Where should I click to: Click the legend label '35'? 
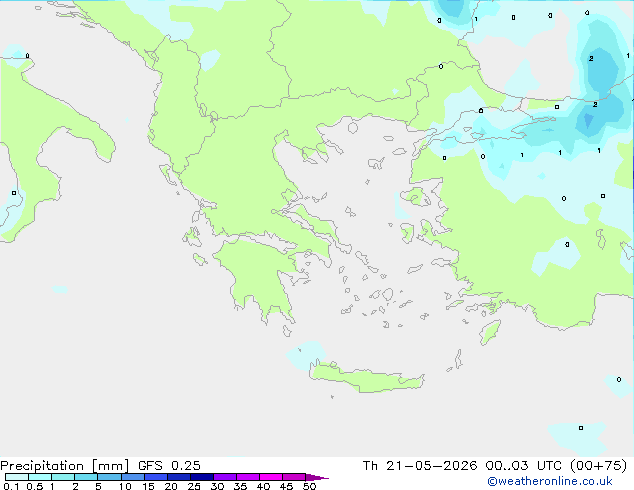point(240,486)
